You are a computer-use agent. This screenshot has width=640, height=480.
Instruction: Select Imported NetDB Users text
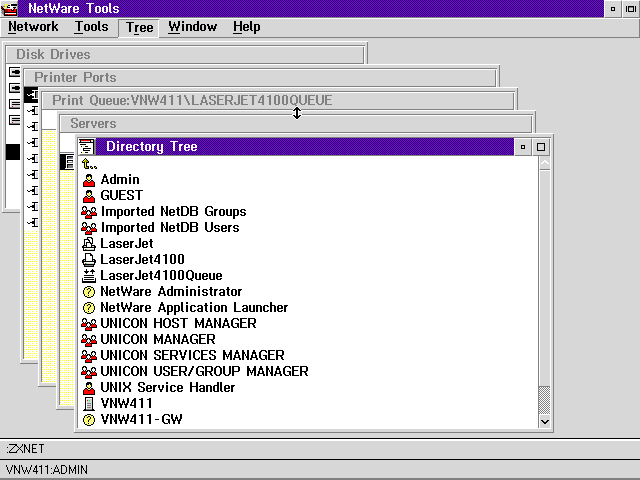(x=170, y=227)
